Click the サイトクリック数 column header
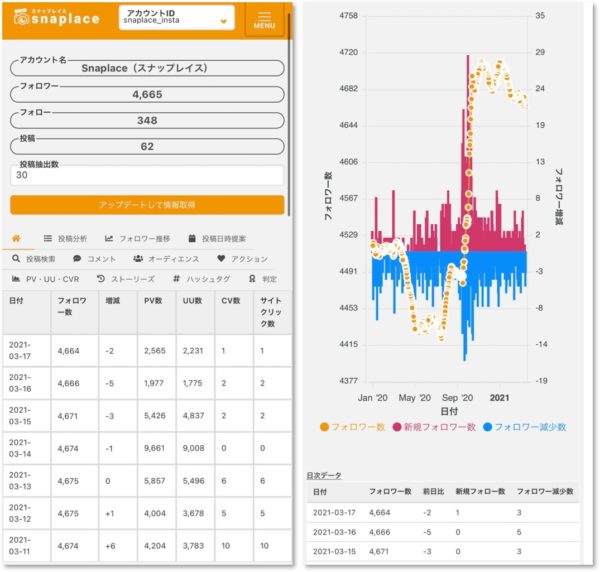This screenshot has width=600, height=572. (x=271, y=312)
